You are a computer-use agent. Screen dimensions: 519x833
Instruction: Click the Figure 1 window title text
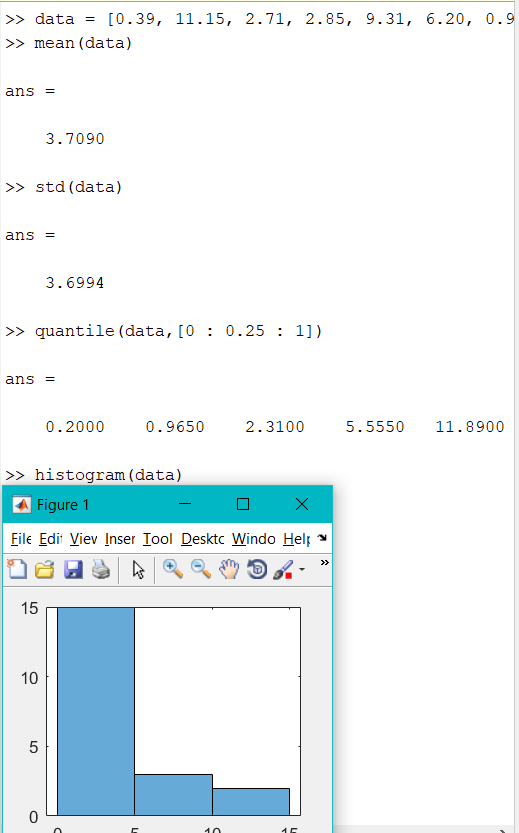point(63,504)
